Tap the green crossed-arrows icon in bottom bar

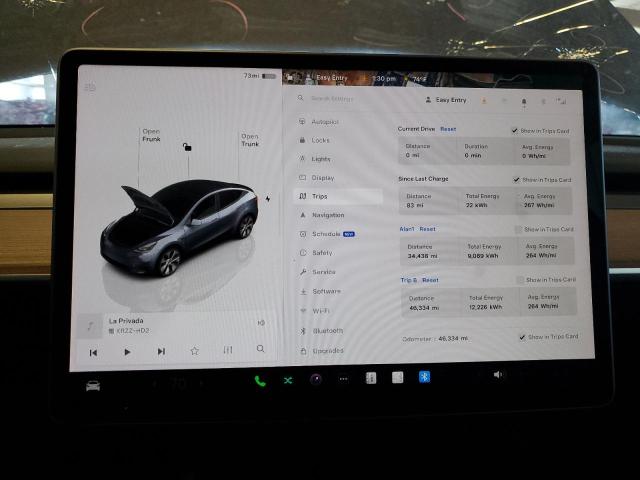point(288,380)
